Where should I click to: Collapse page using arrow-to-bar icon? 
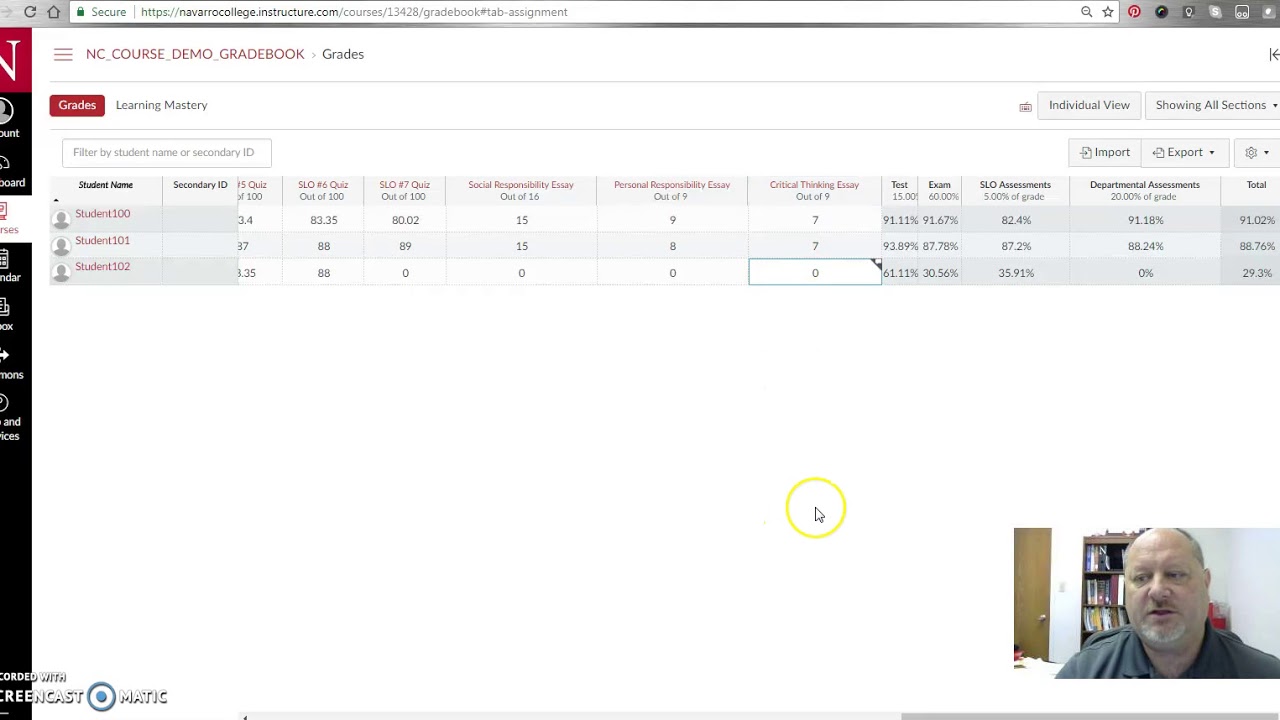click(1274, 54)
